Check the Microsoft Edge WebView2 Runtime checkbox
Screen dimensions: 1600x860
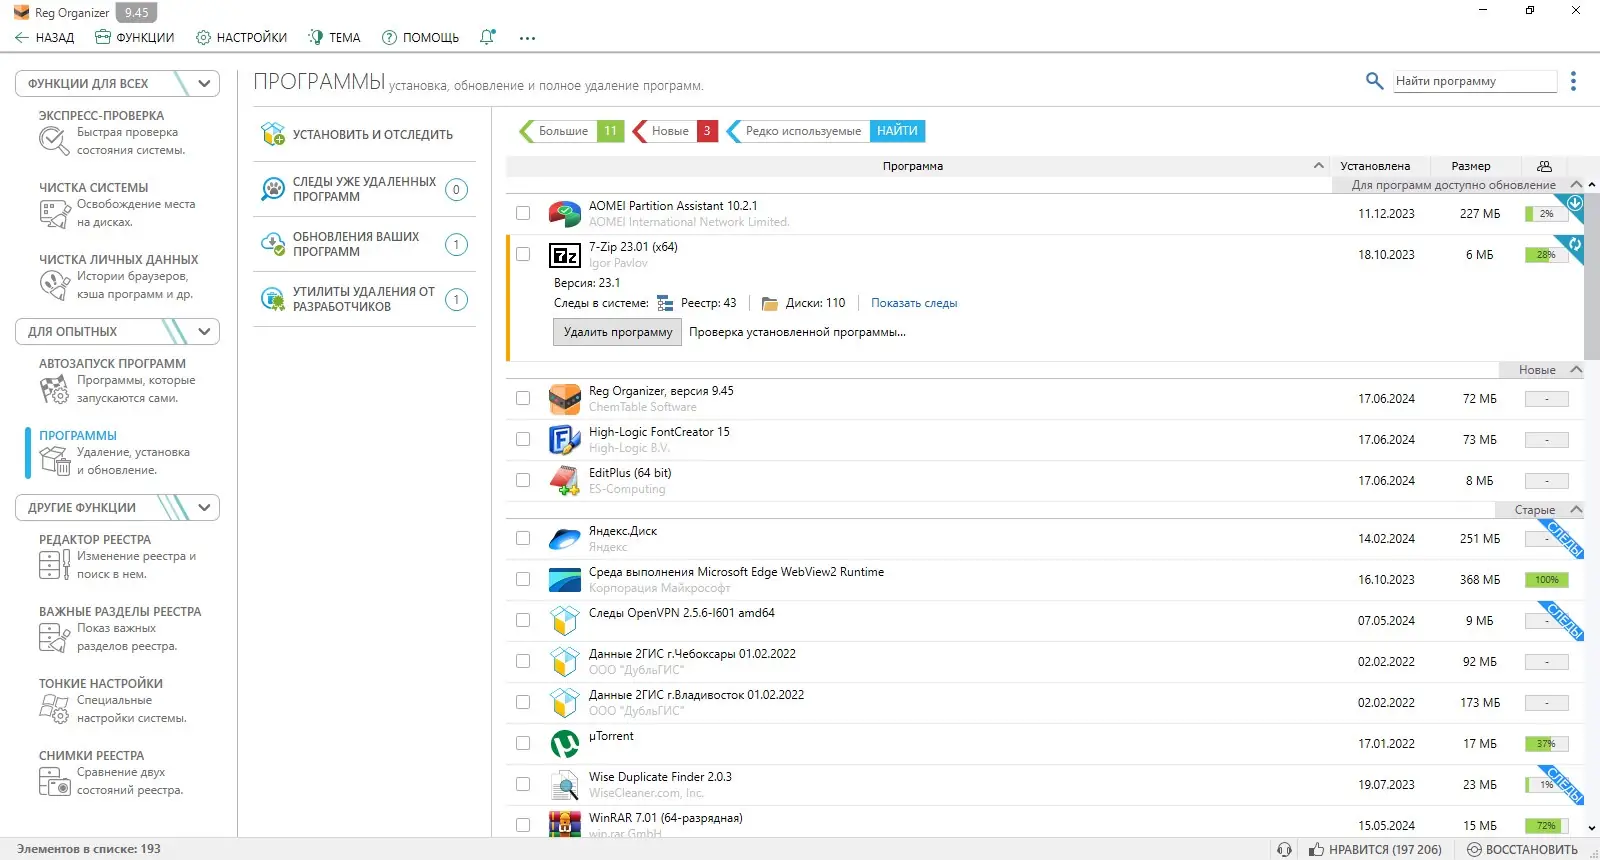(523, 579)
